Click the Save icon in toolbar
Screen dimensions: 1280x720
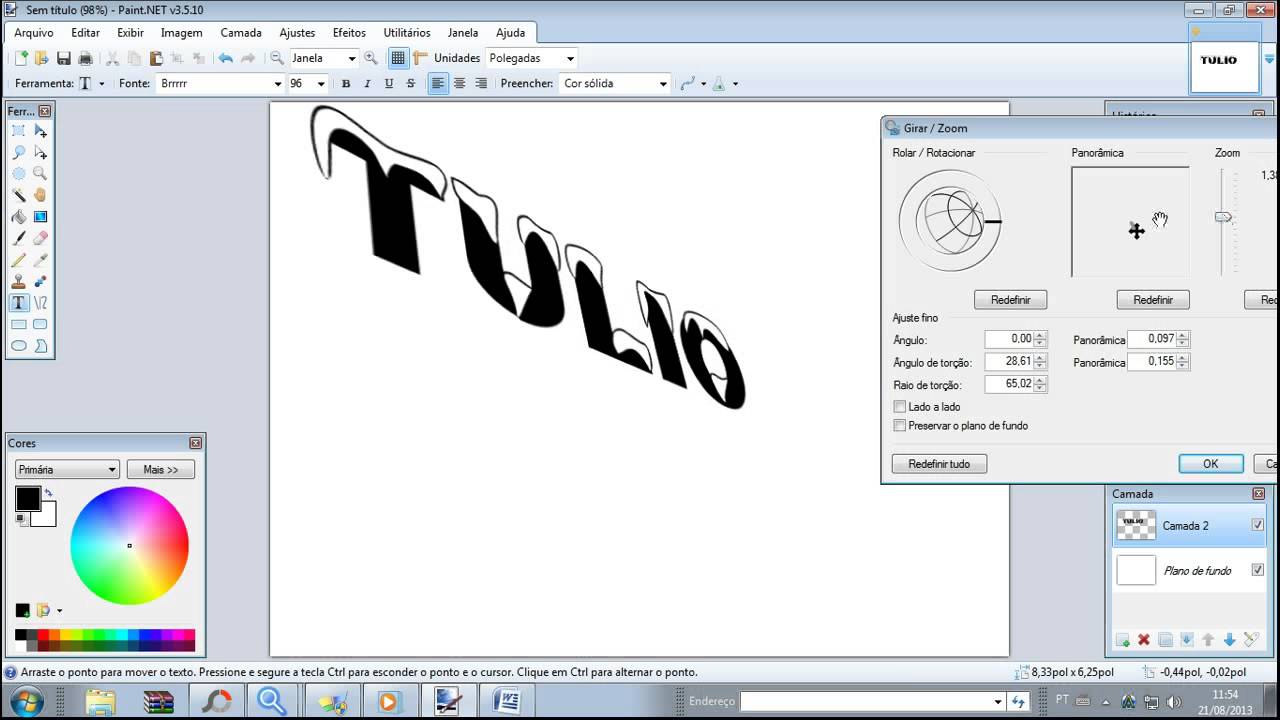(x=64, y=58)
